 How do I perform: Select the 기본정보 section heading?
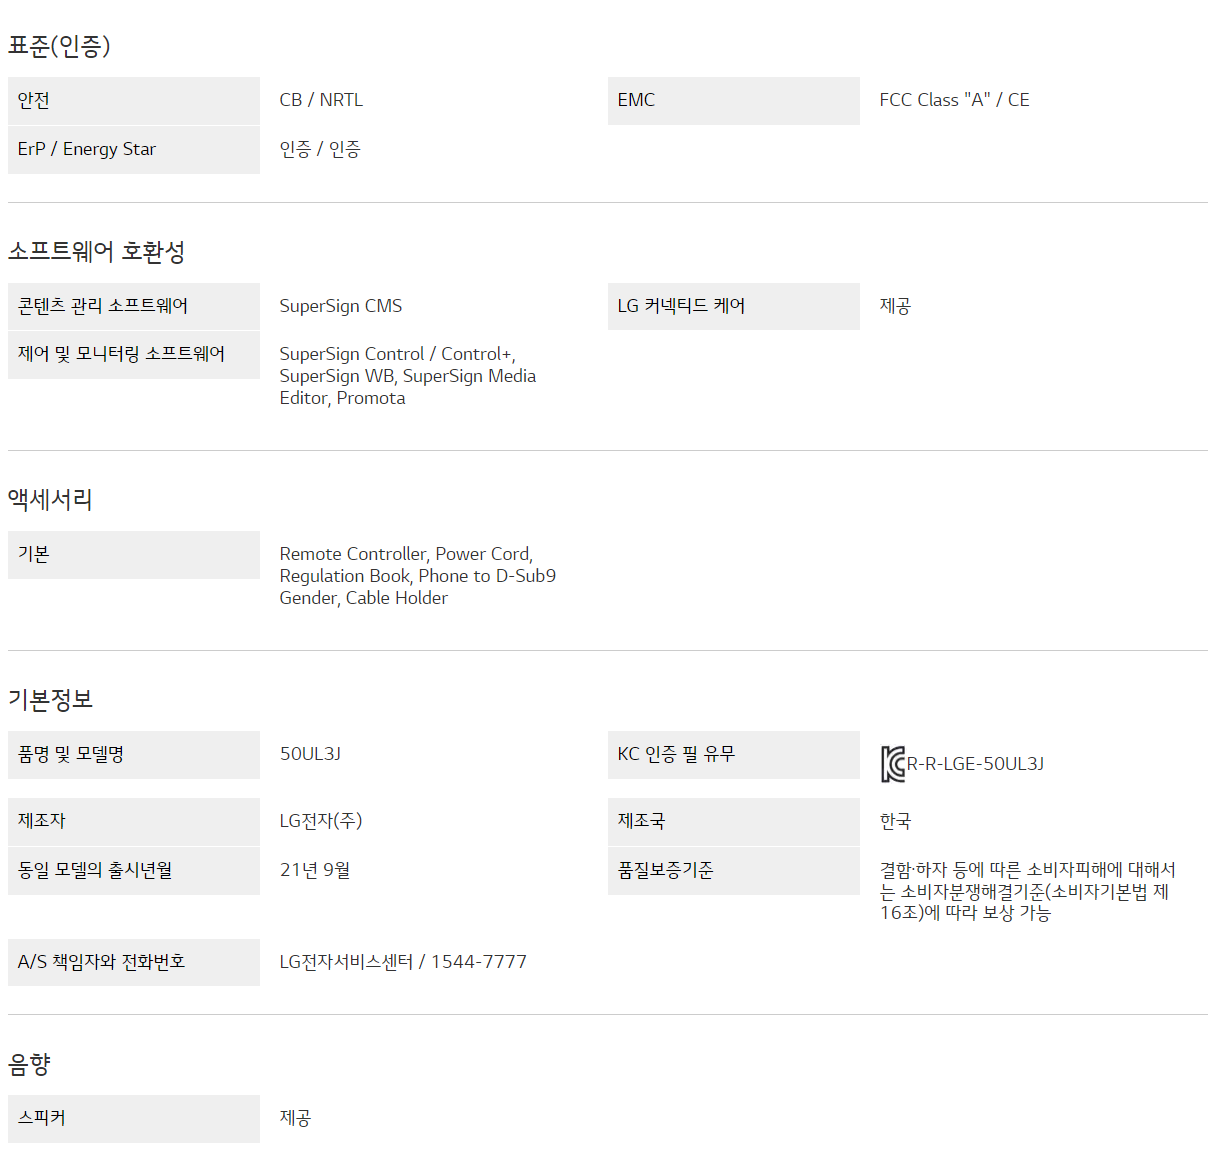50,700
